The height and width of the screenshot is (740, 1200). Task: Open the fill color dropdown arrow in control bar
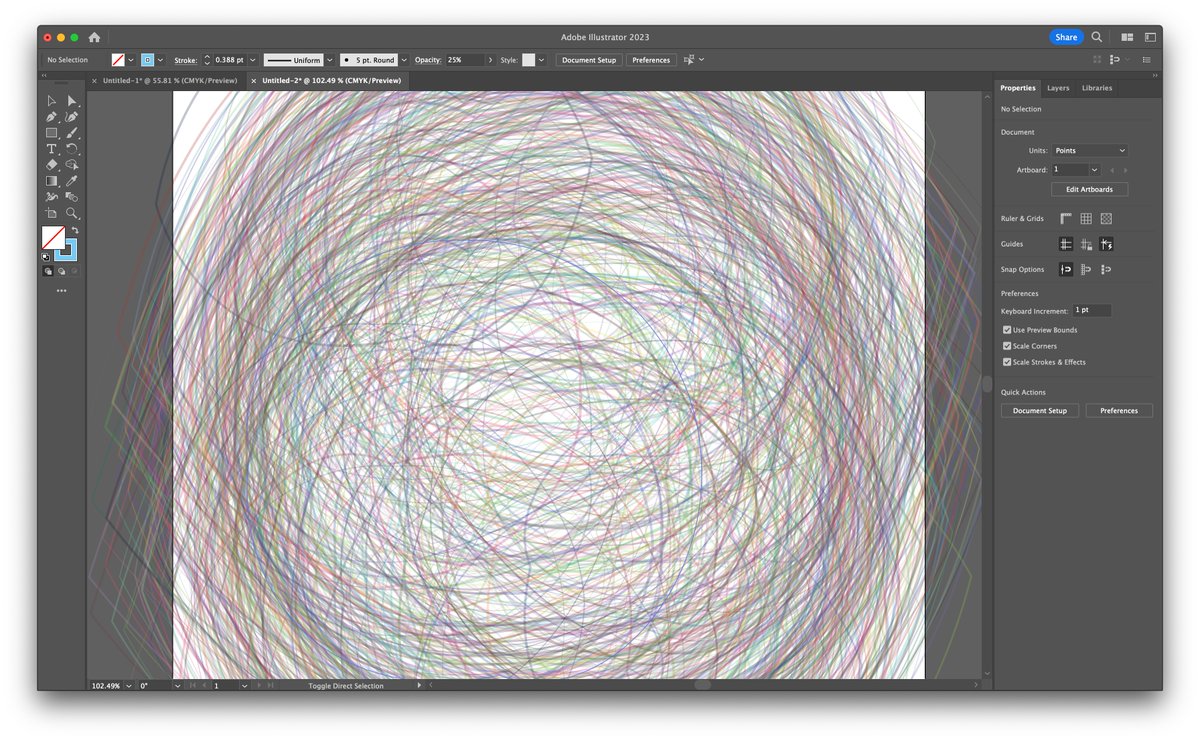[x=131, y=60]
